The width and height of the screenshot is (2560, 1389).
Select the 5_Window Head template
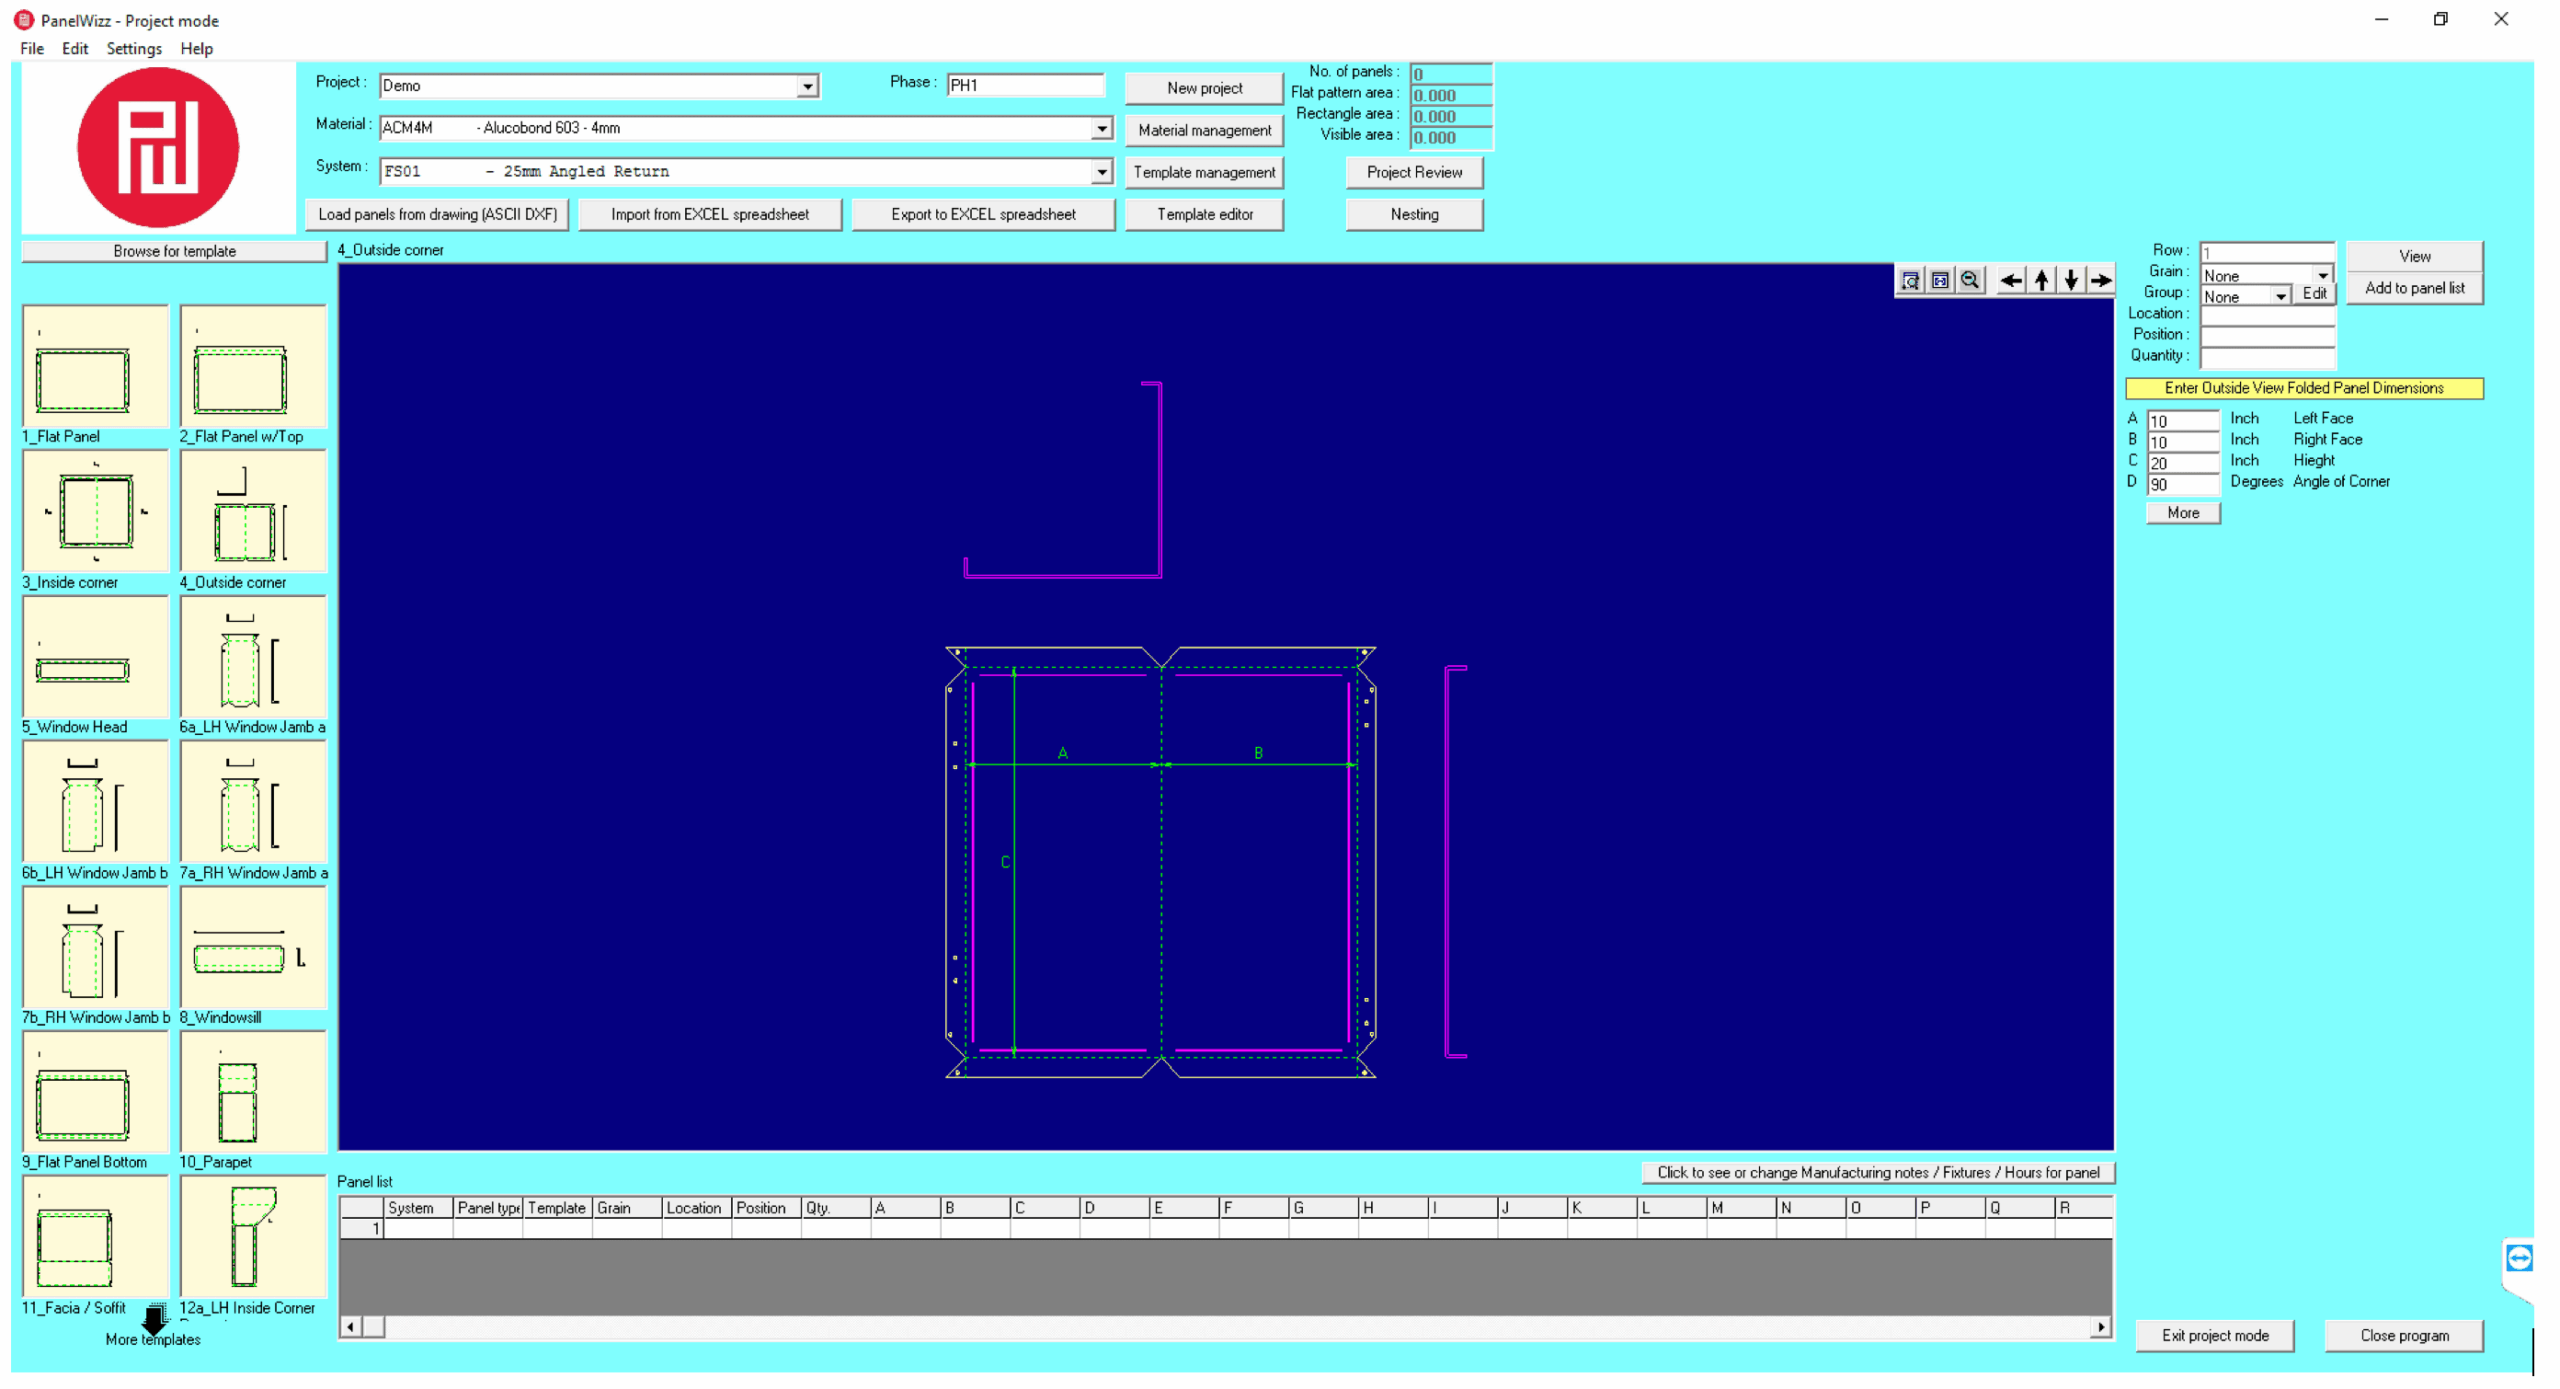click(x=96, y=657)
